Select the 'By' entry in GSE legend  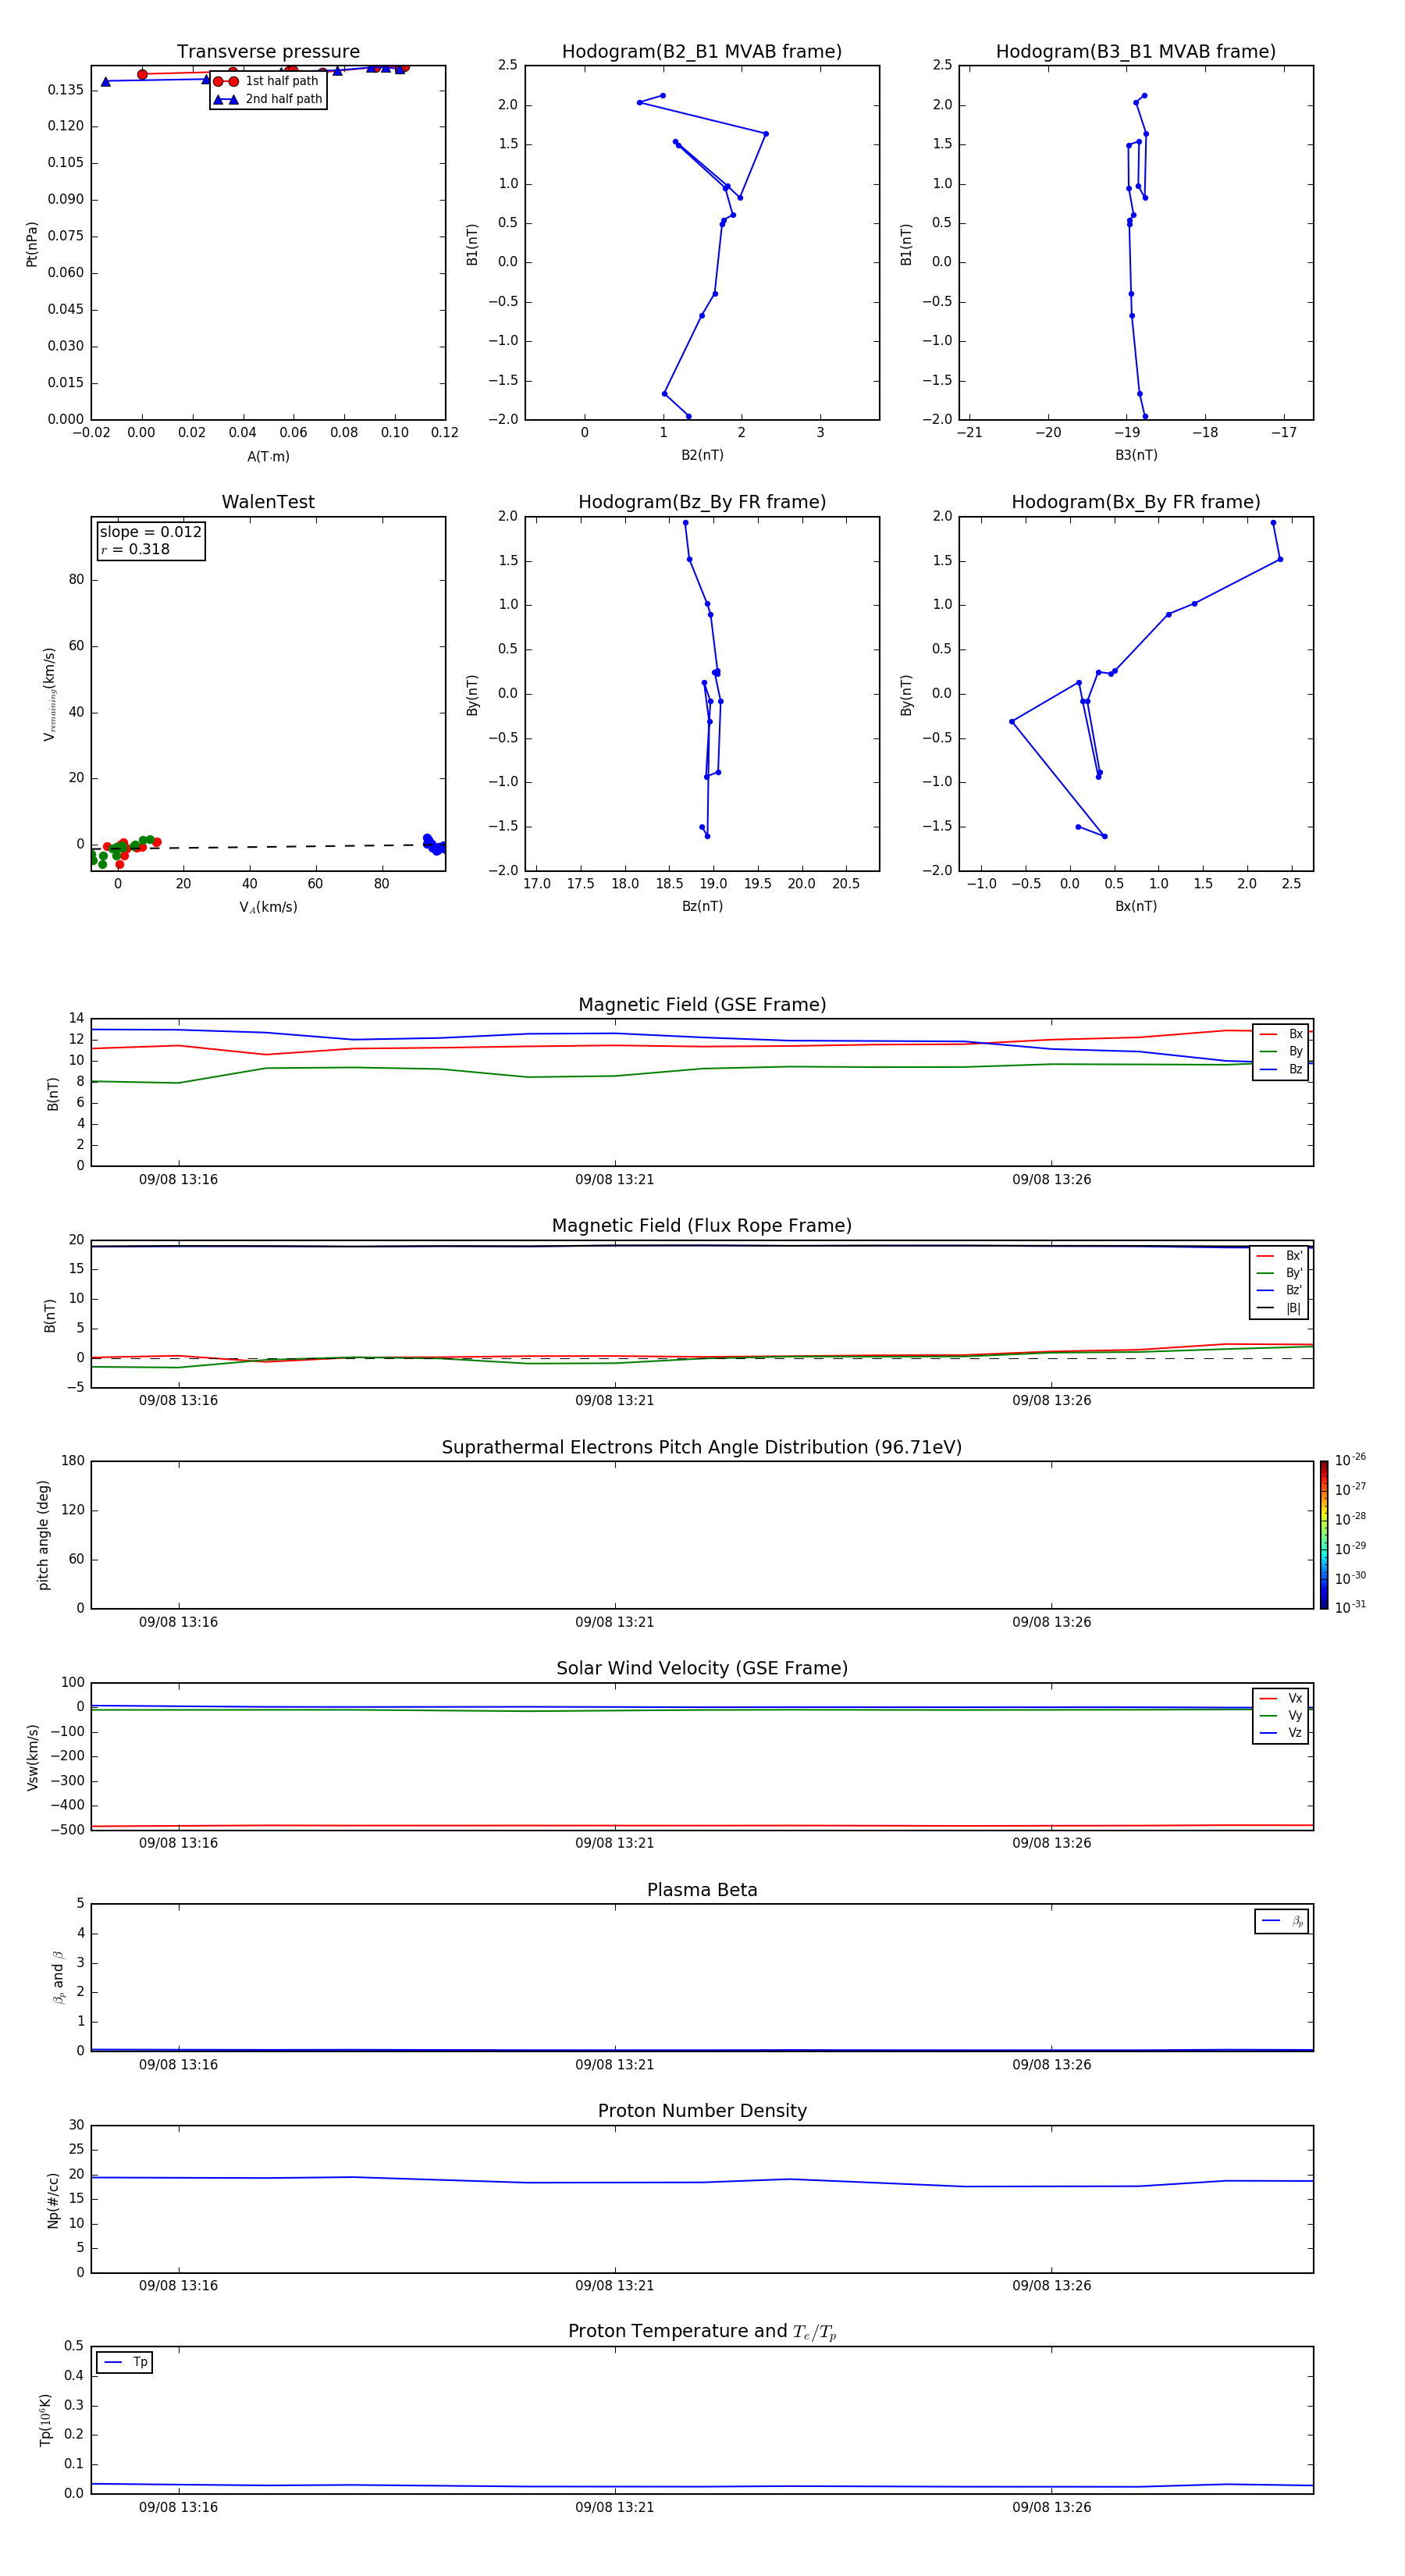pos(1281,1052)
